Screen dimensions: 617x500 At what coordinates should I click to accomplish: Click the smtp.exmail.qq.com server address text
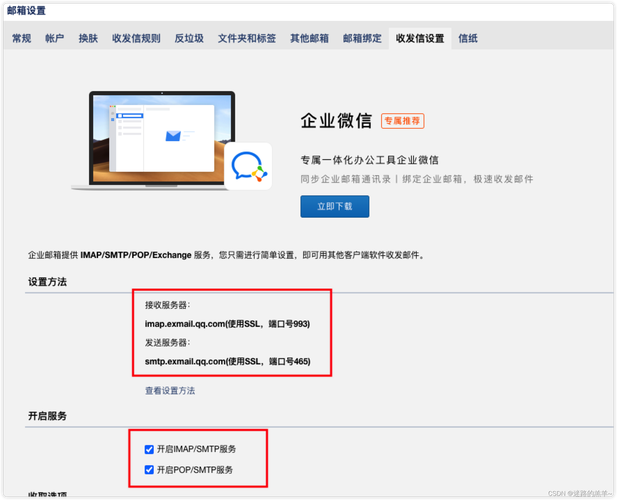pyautogui.click(x=227, y=361)
